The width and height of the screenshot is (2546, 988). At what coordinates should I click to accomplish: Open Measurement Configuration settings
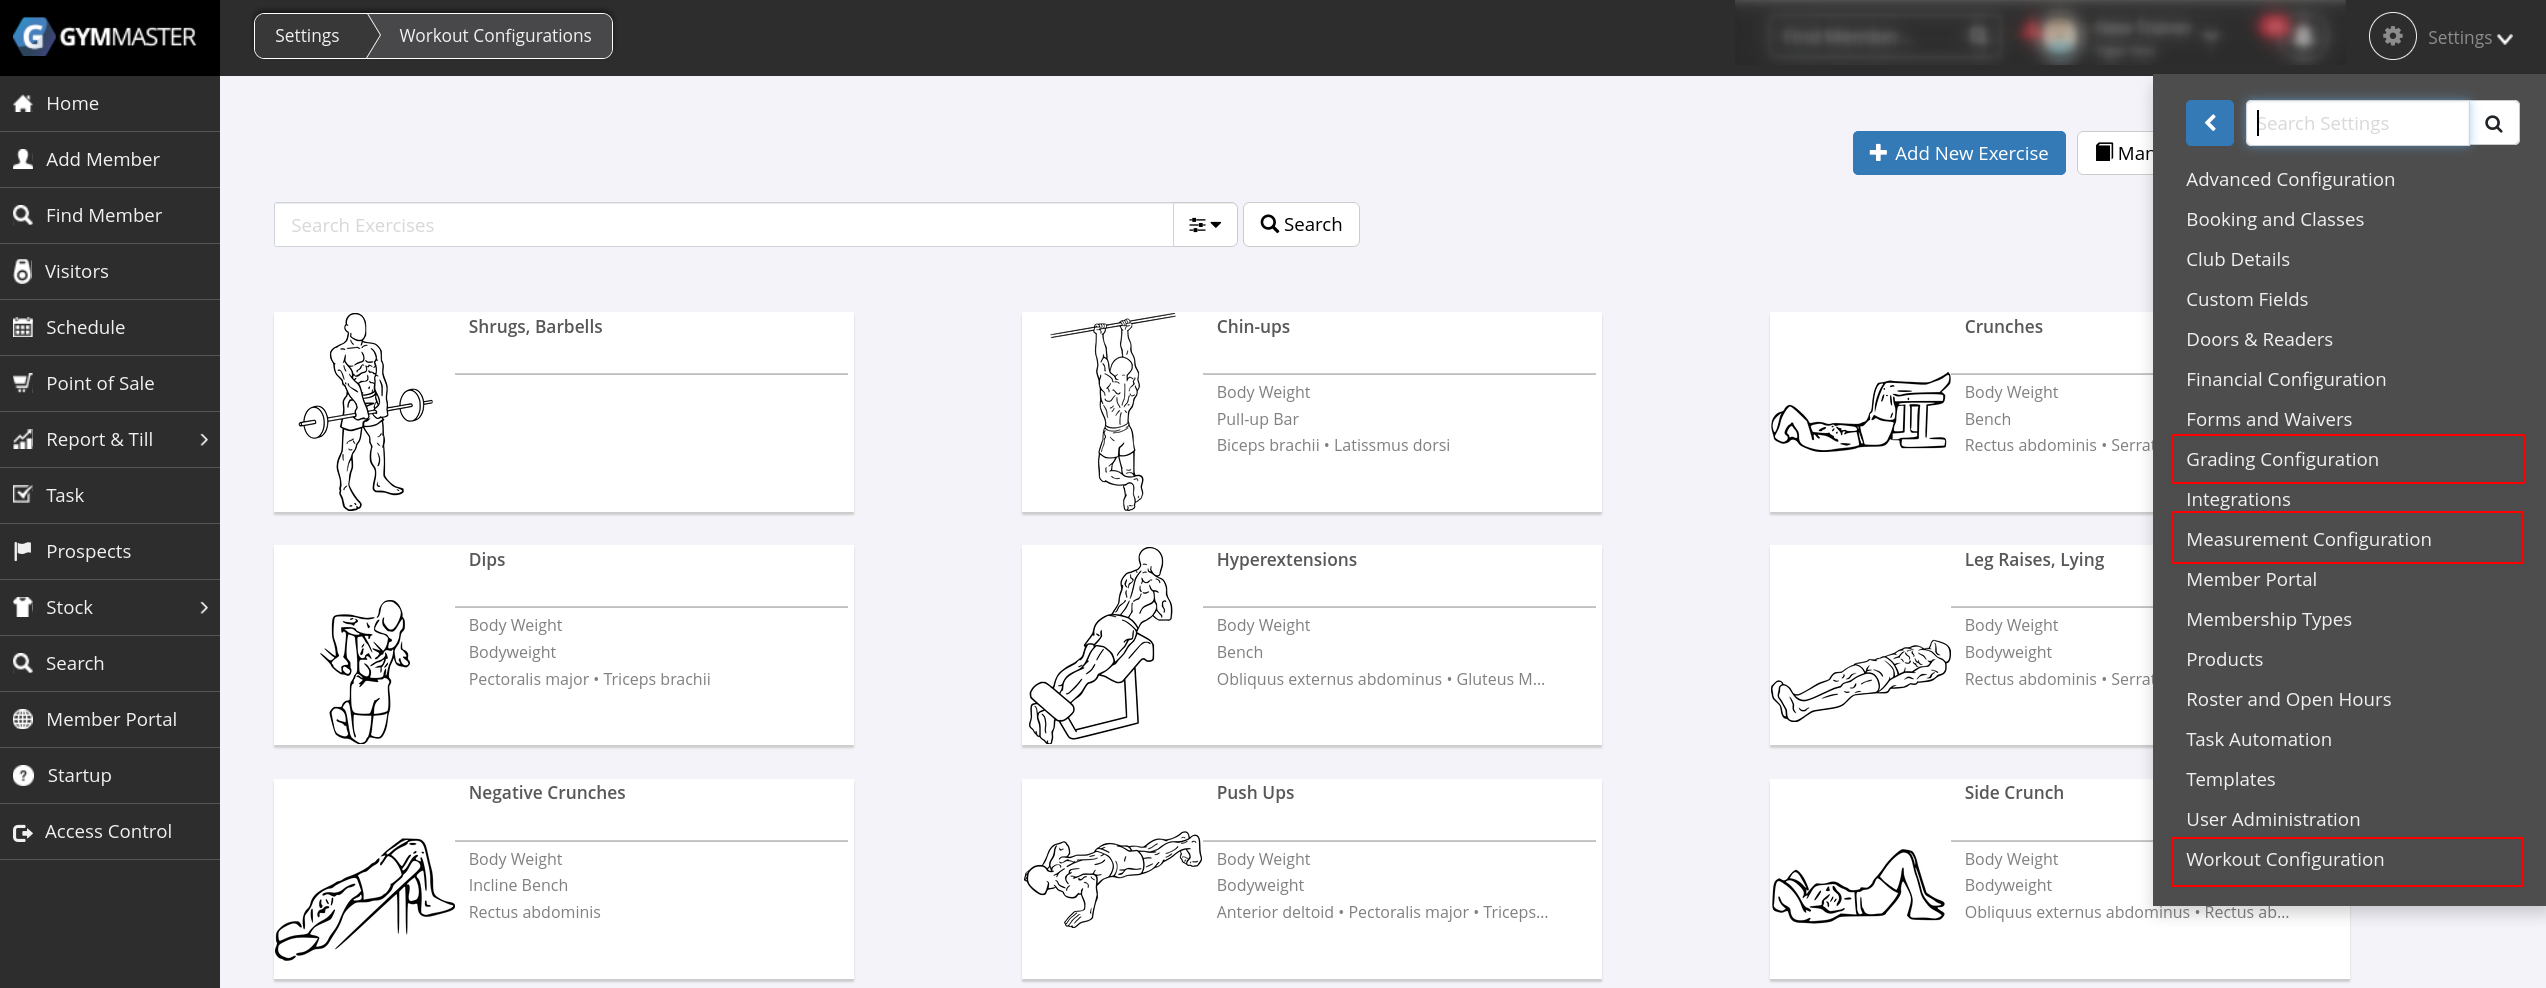pos(2308,540)
